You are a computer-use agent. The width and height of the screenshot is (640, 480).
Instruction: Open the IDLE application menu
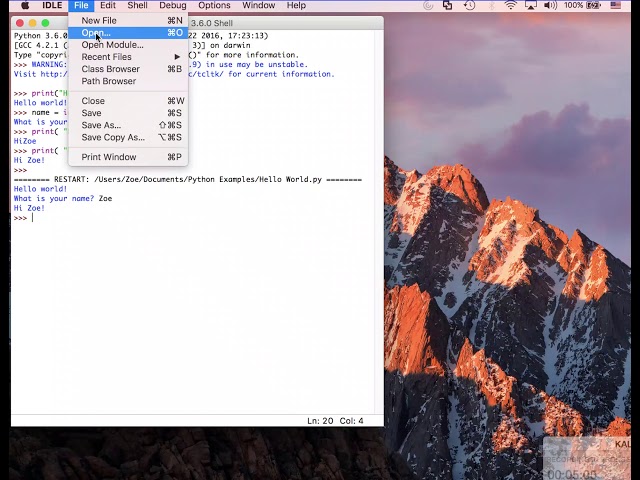[52, 5]
